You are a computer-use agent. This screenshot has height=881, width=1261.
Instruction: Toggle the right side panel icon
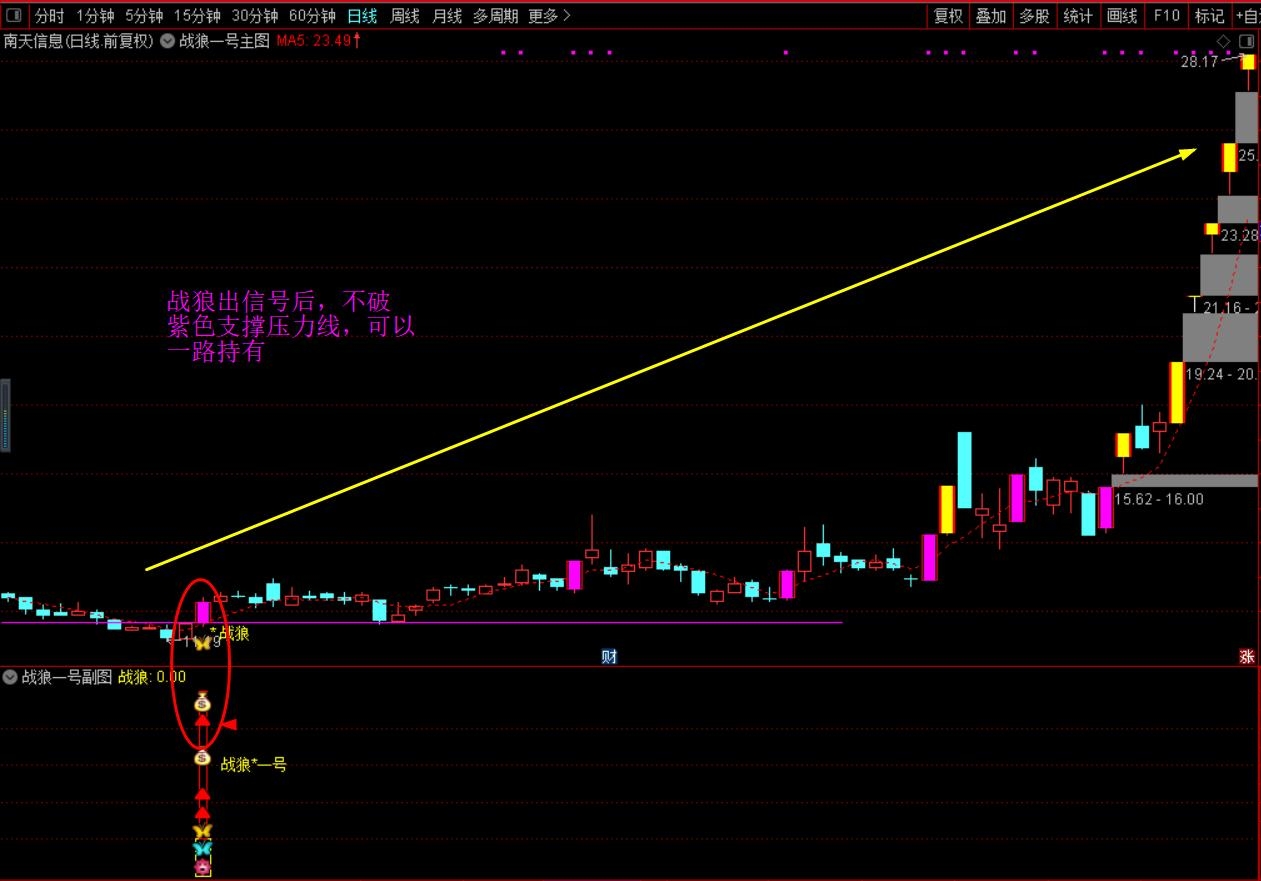pyautogui.click(x=1246, y=41)
